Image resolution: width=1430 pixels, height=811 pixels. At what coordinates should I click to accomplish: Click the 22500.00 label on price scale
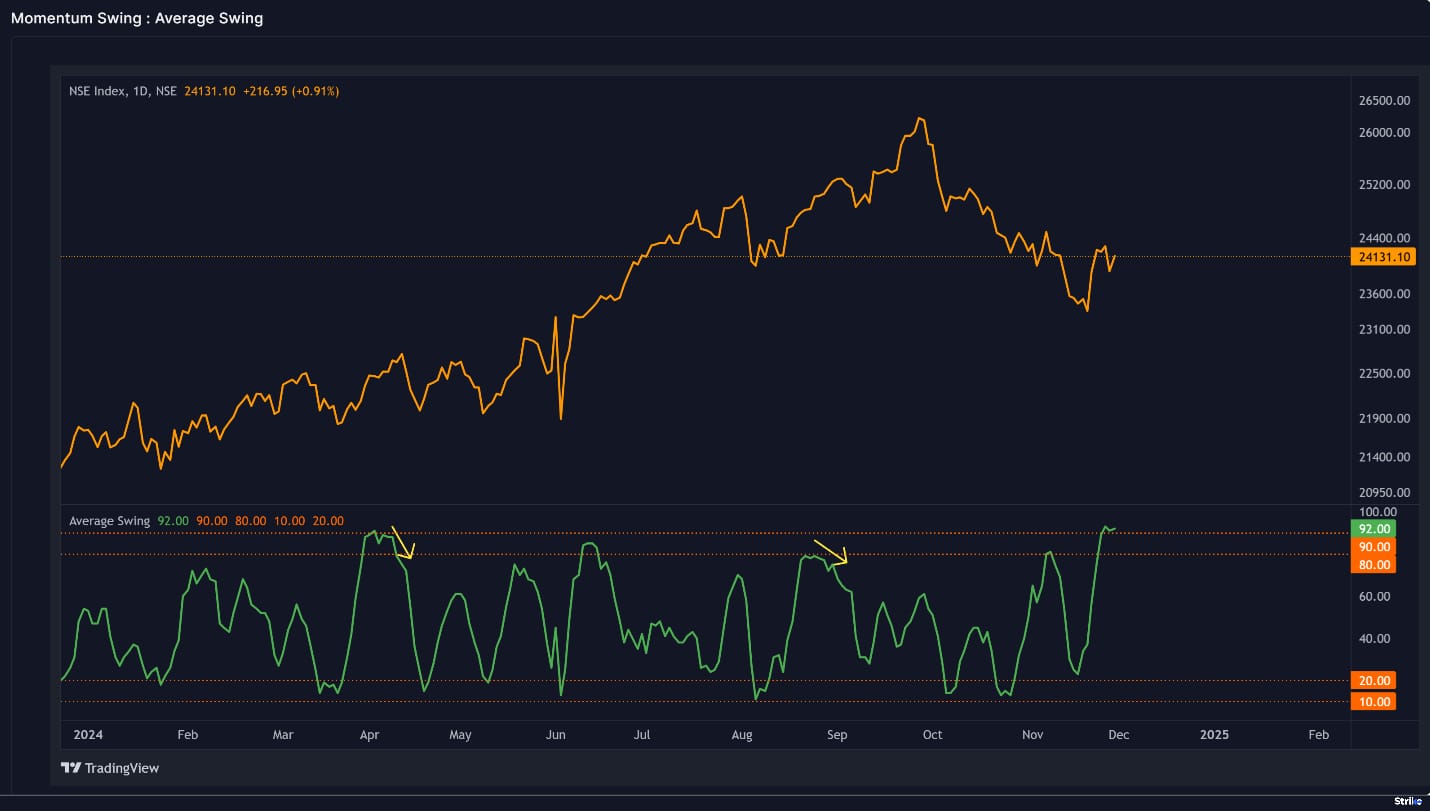(1384, 374)
